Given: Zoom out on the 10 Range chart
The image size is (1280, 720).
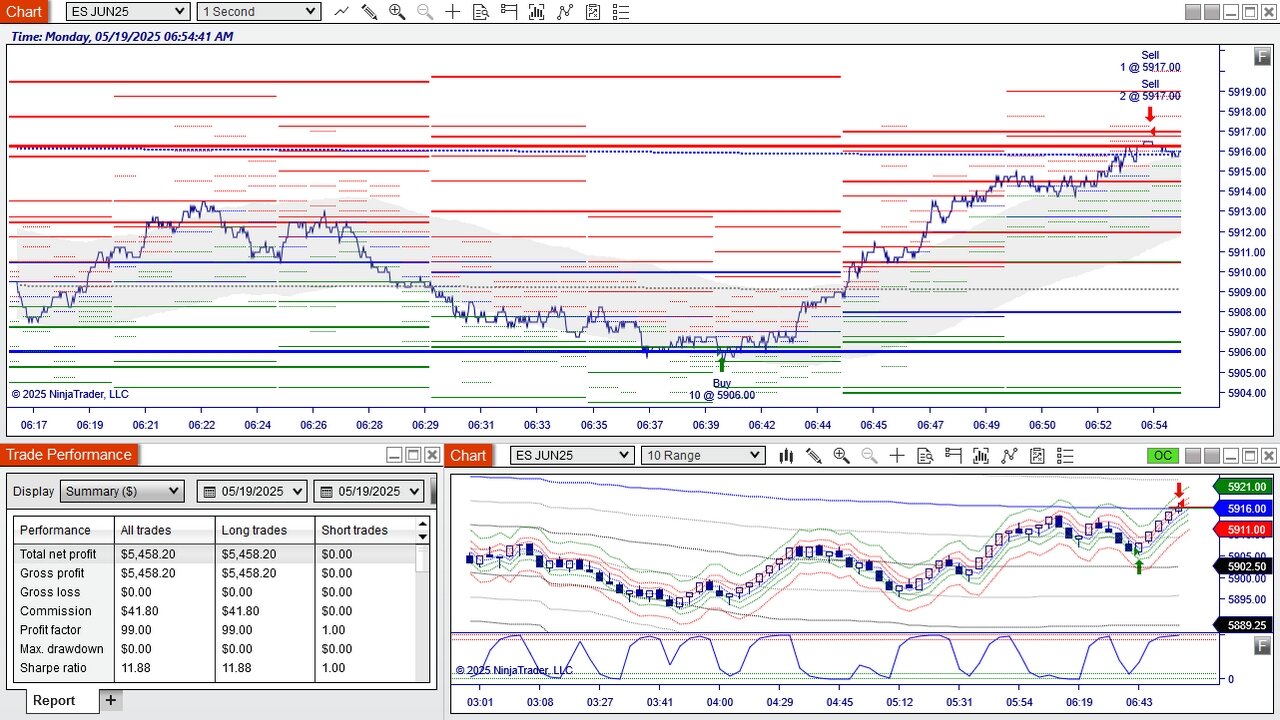Looking at the screenshot, I should coord(869,456).
